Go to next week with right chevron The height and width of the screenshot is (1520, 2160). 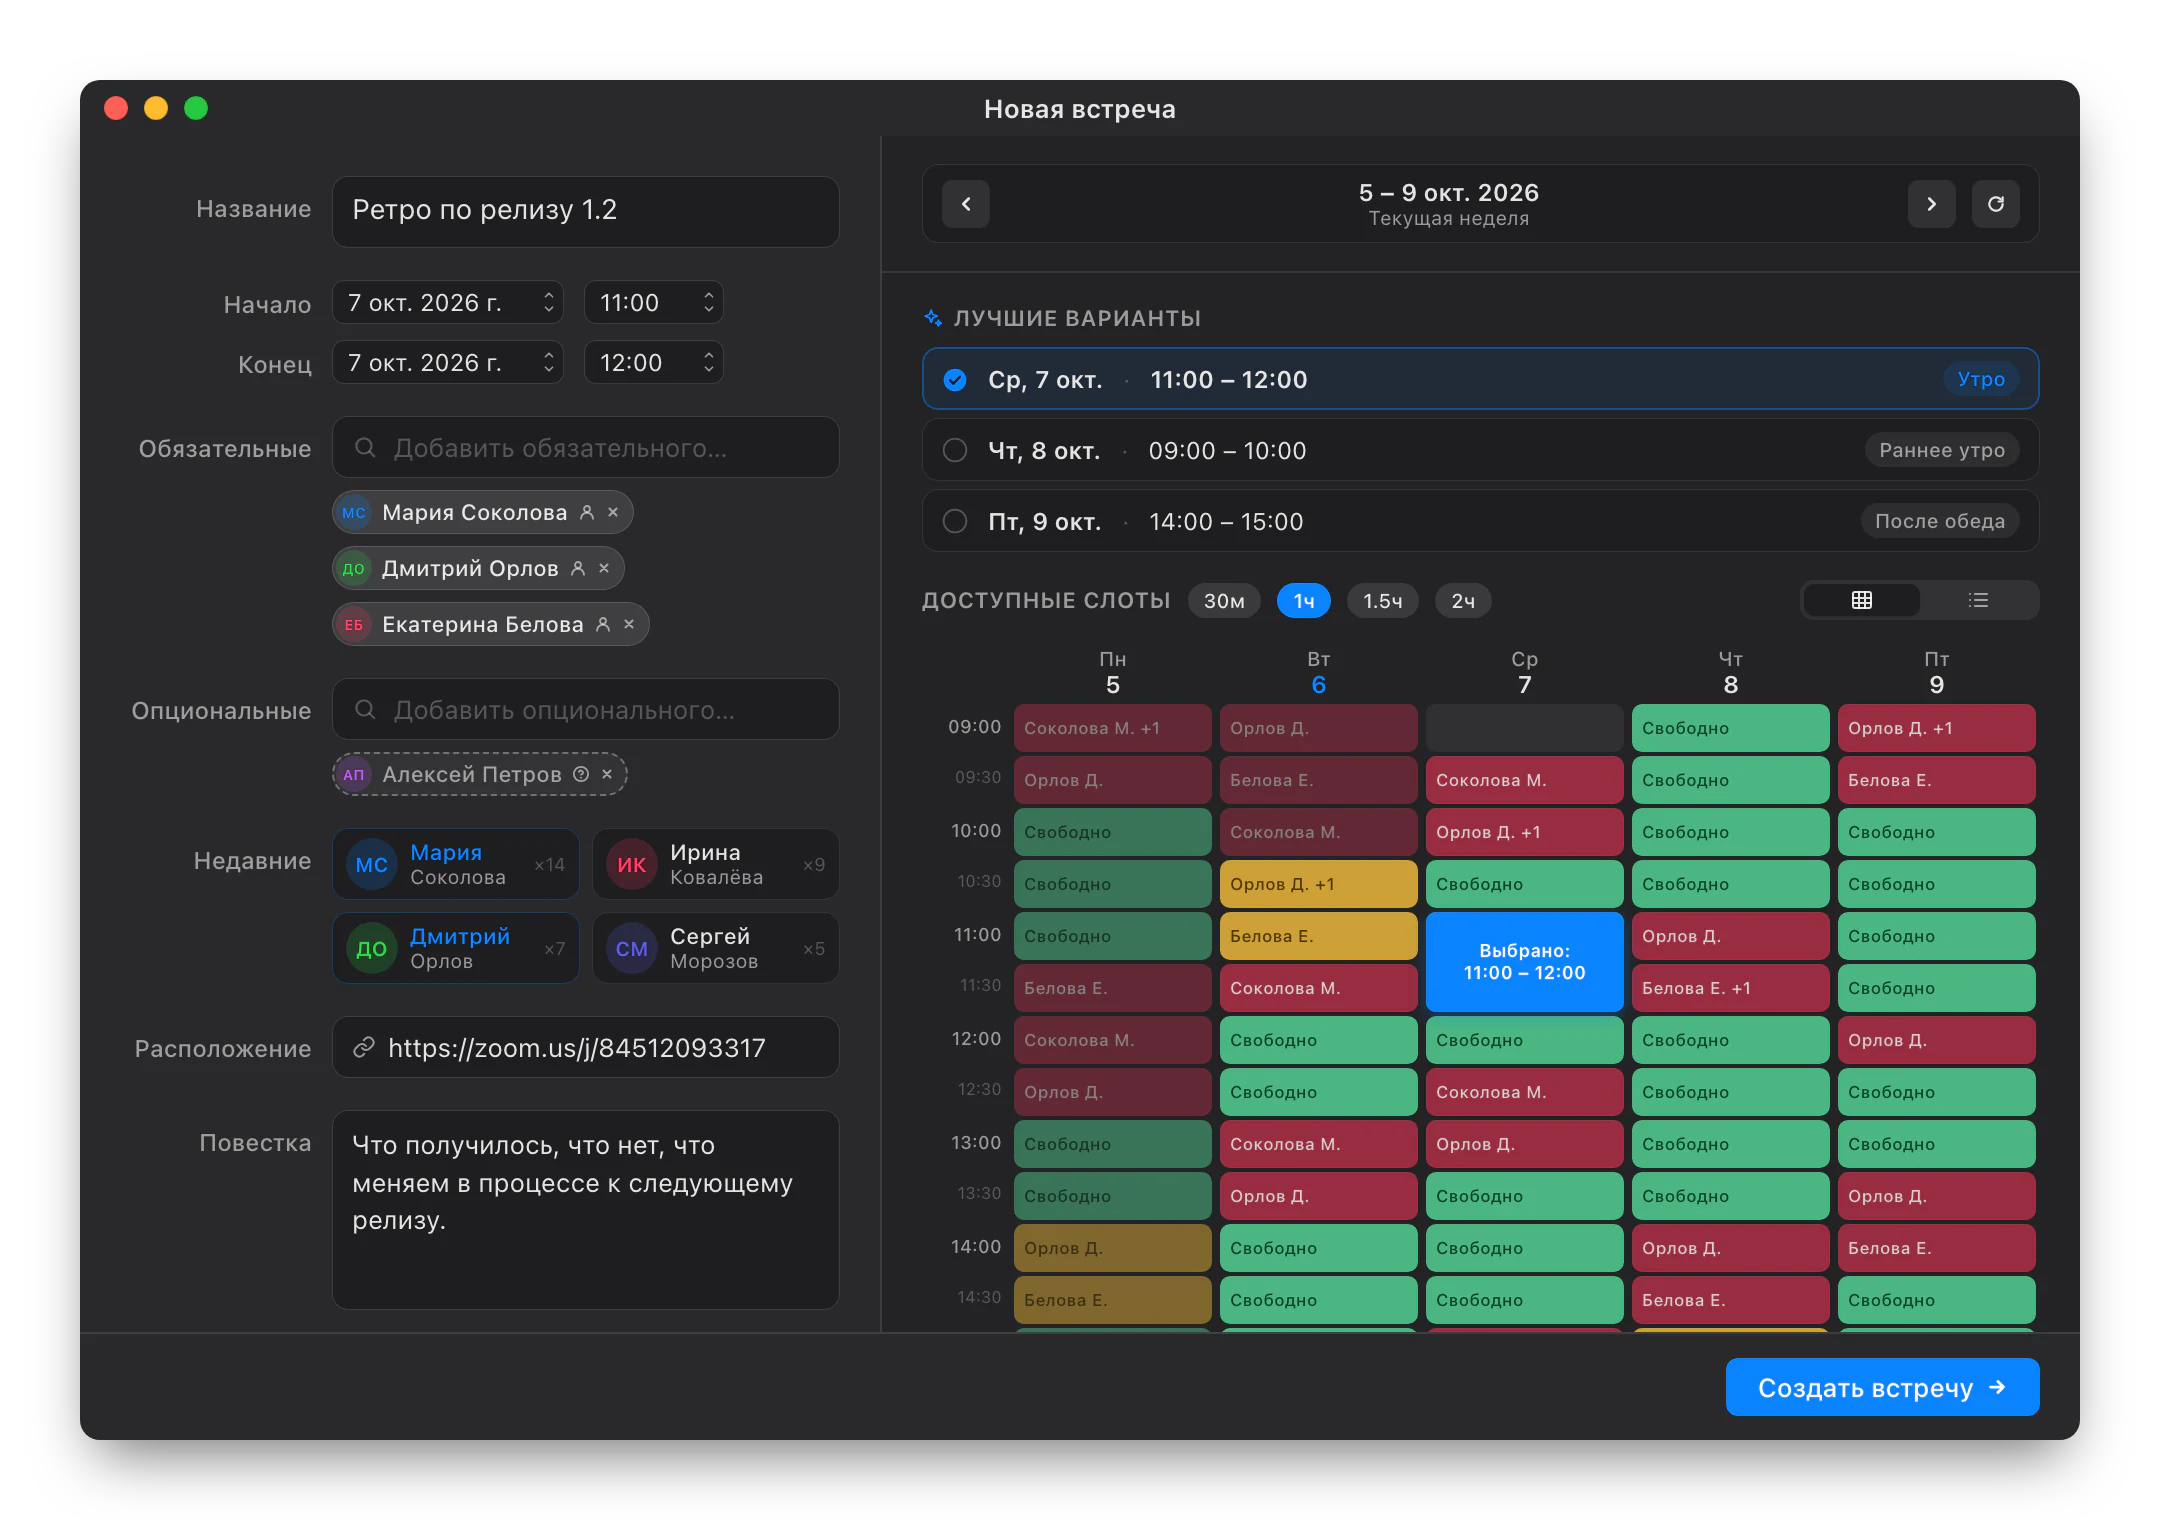(x=1931, y=204)
